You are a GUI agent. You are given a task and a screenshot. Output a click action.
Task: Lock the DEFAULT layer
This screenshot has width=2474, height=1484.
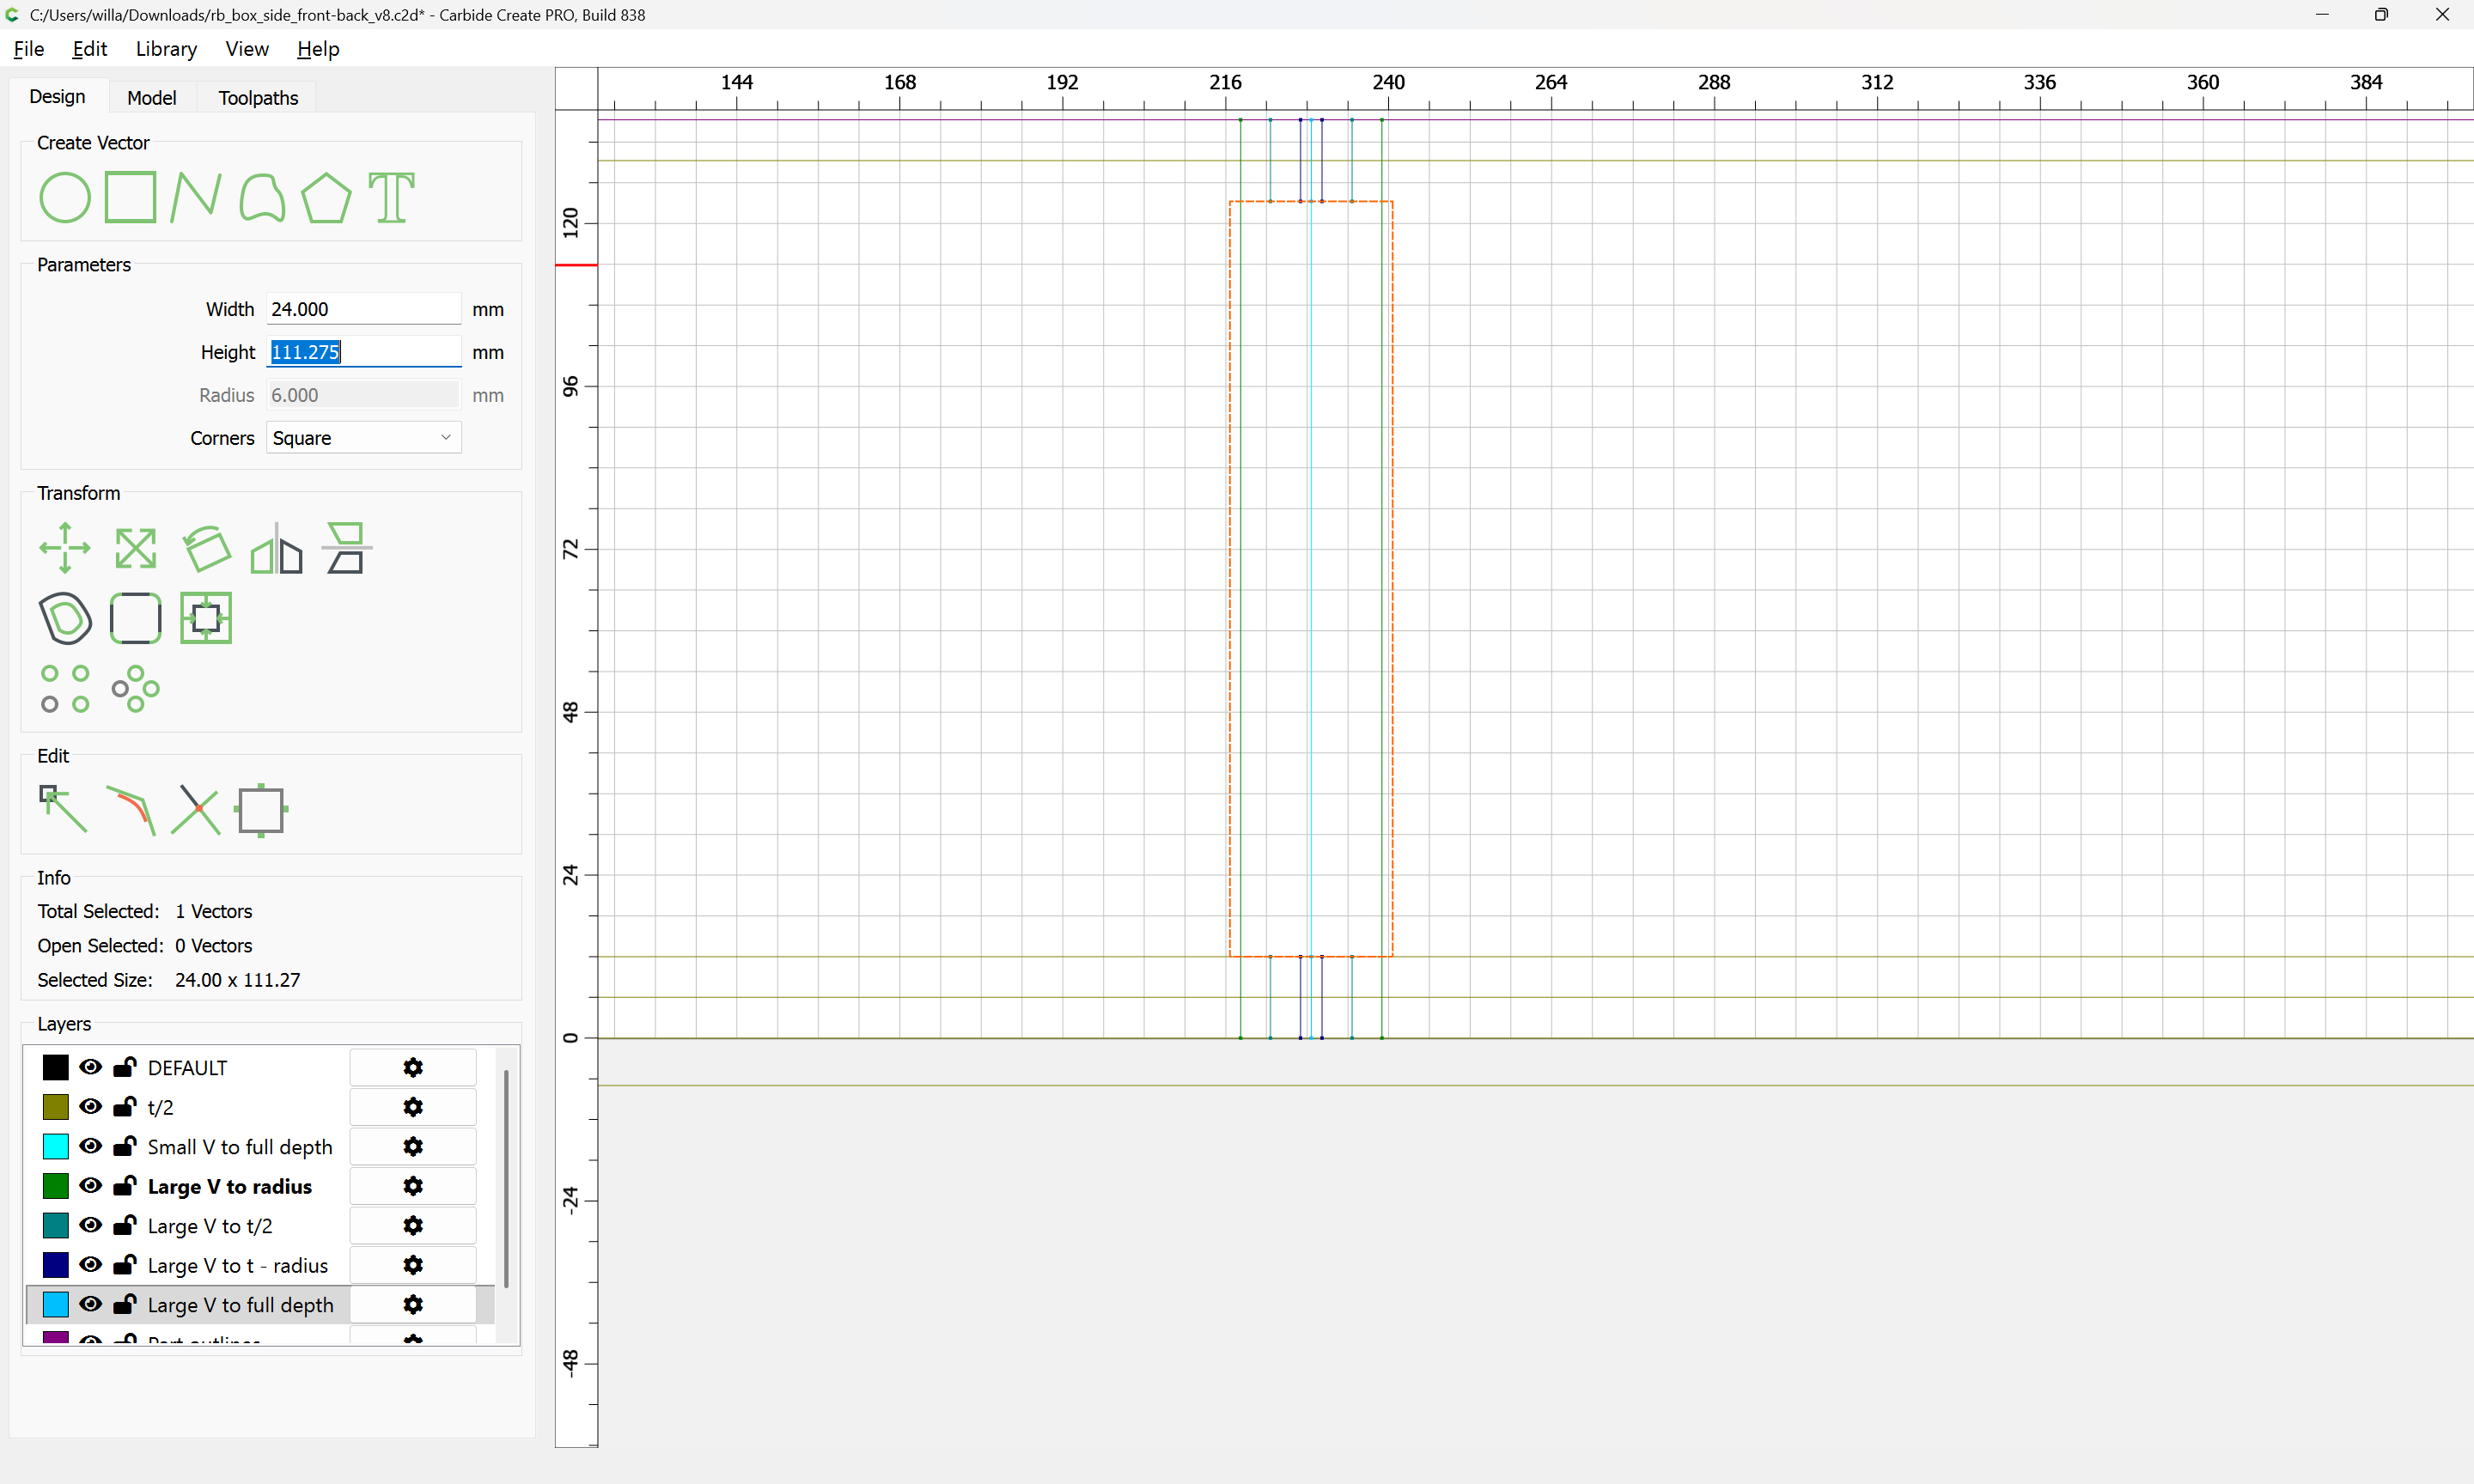point(124,1067)
